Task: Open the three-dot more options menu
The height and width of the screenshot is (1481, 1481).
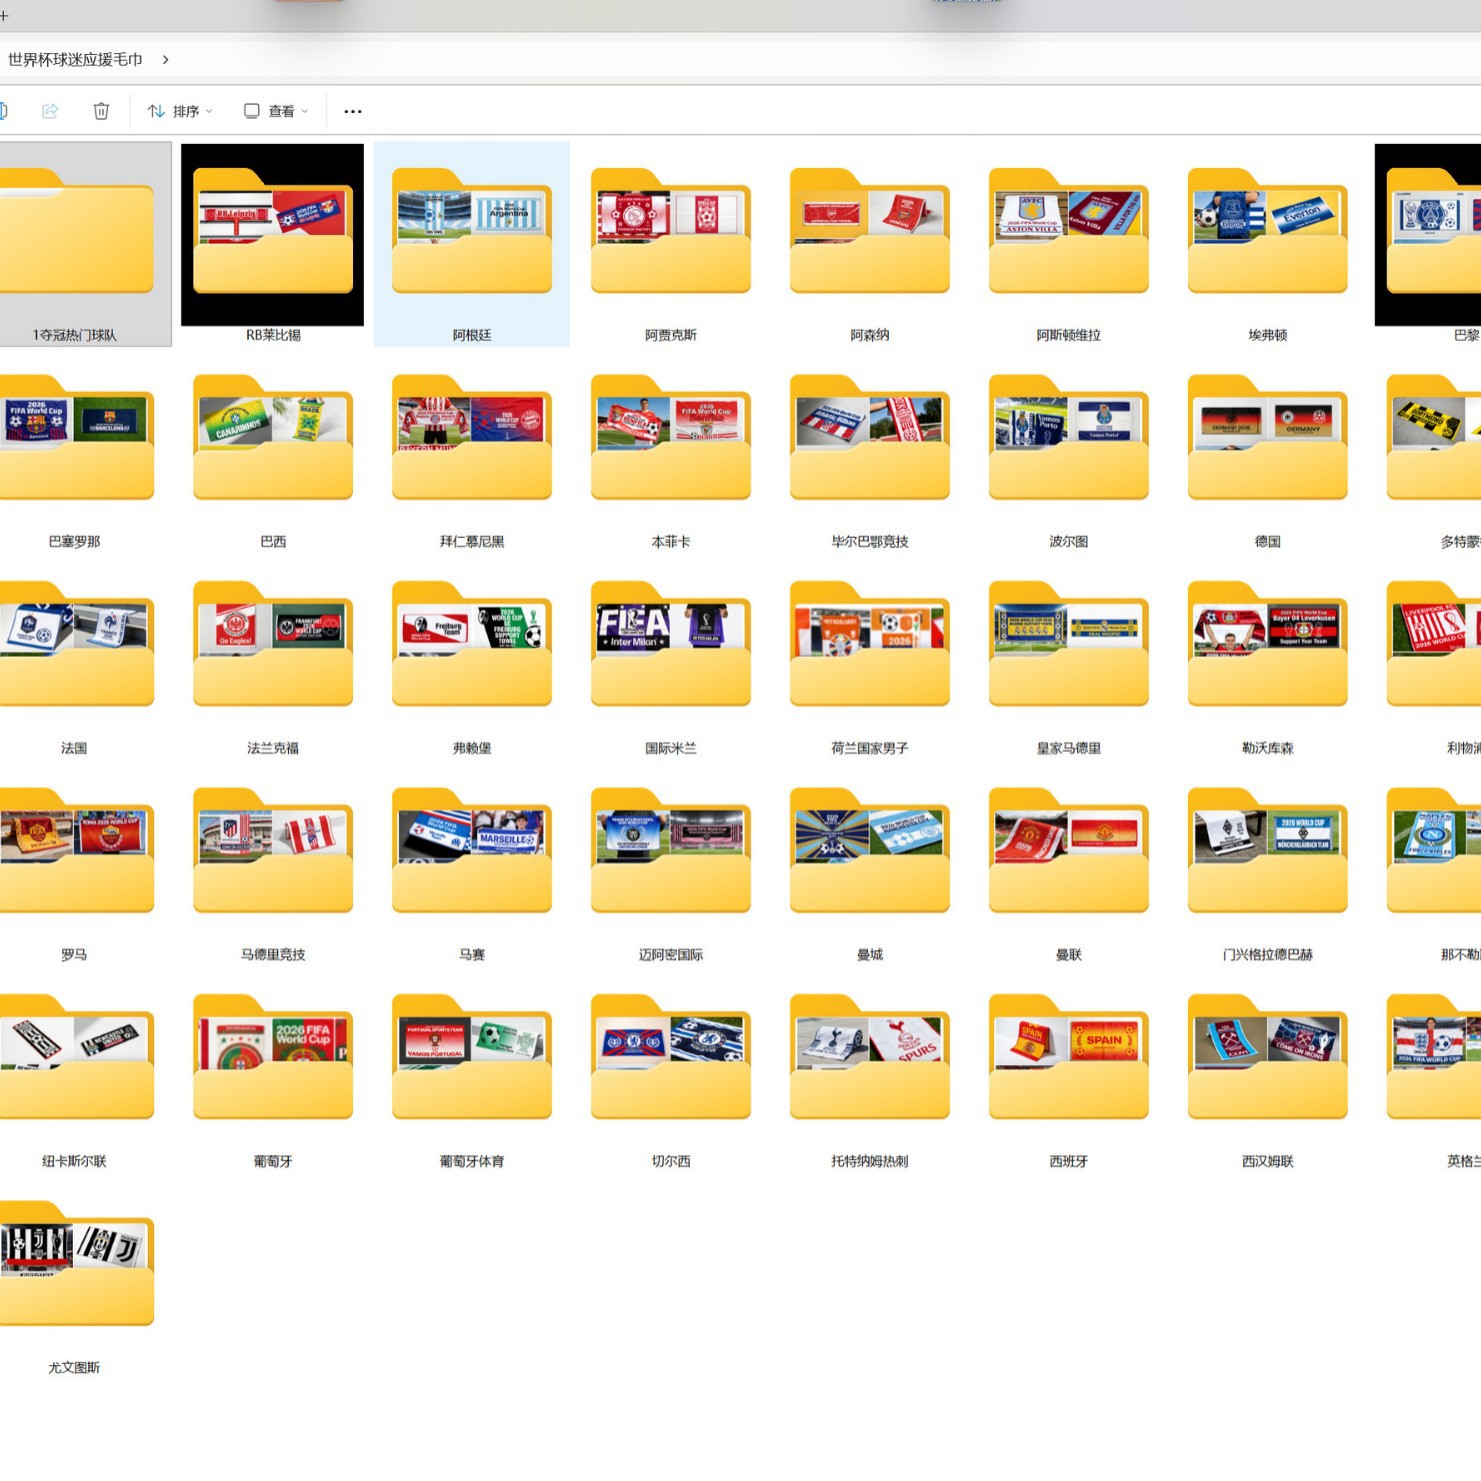Action: 353,111
